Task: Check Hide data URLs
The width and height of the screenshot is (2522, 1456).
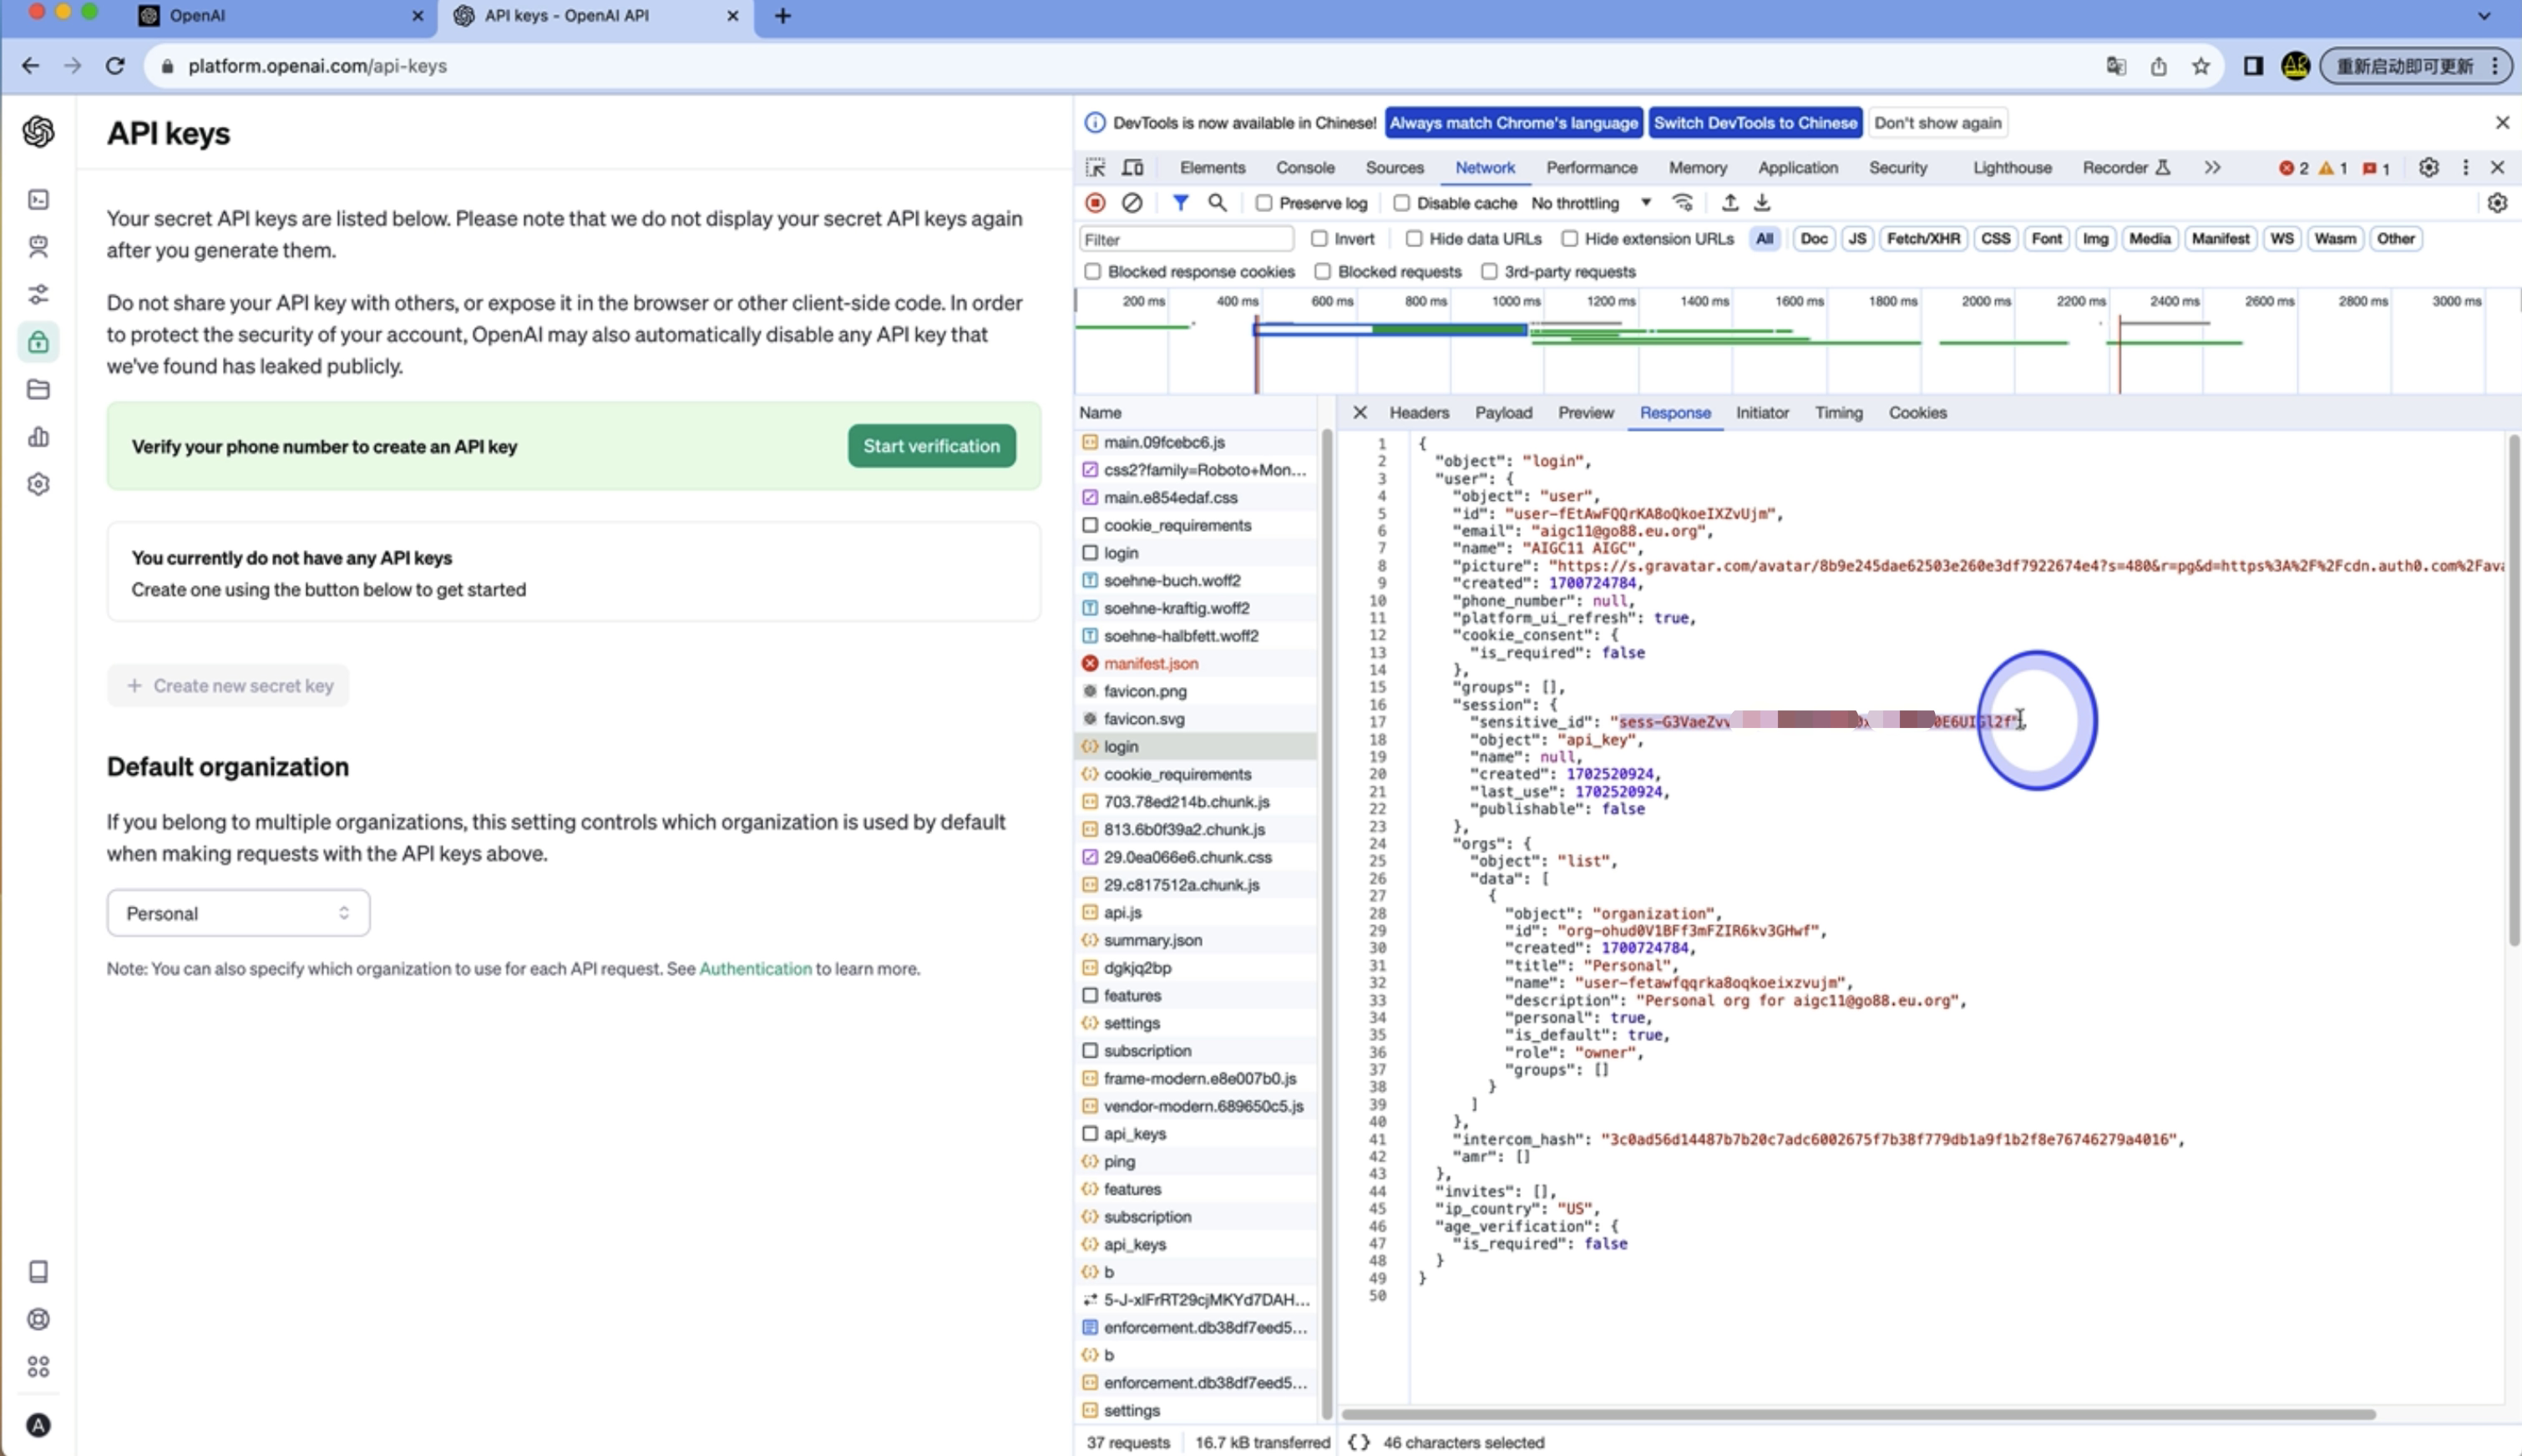Action: point(1414,239)
